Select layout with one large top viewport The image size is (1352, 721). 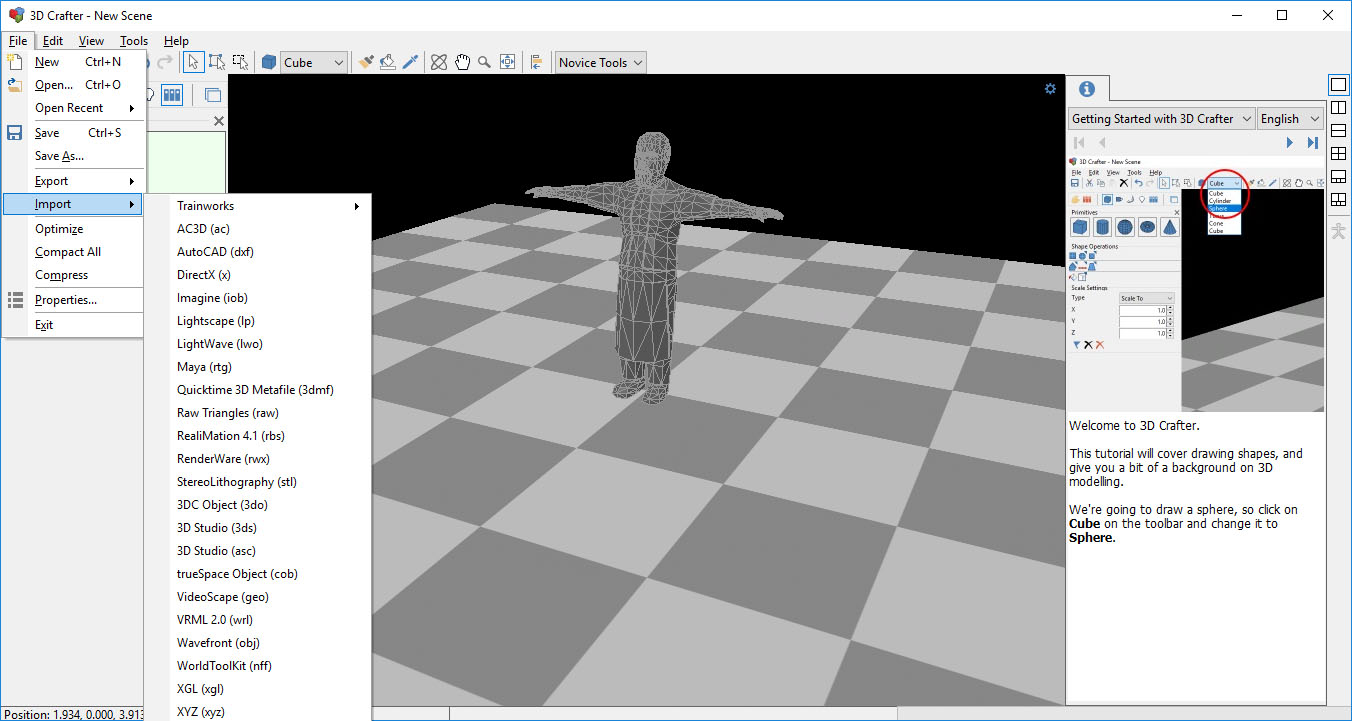click(1338, 177)
